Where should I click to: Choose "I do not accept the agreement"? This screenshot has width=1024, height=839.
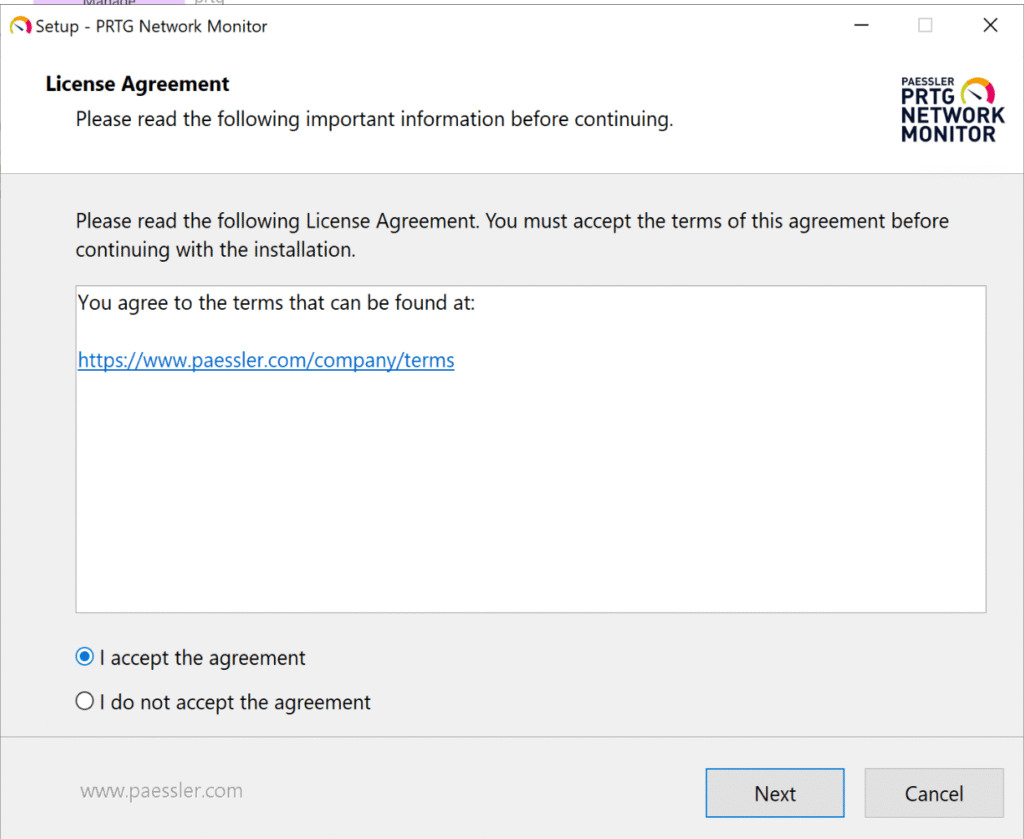coord(85,702)
